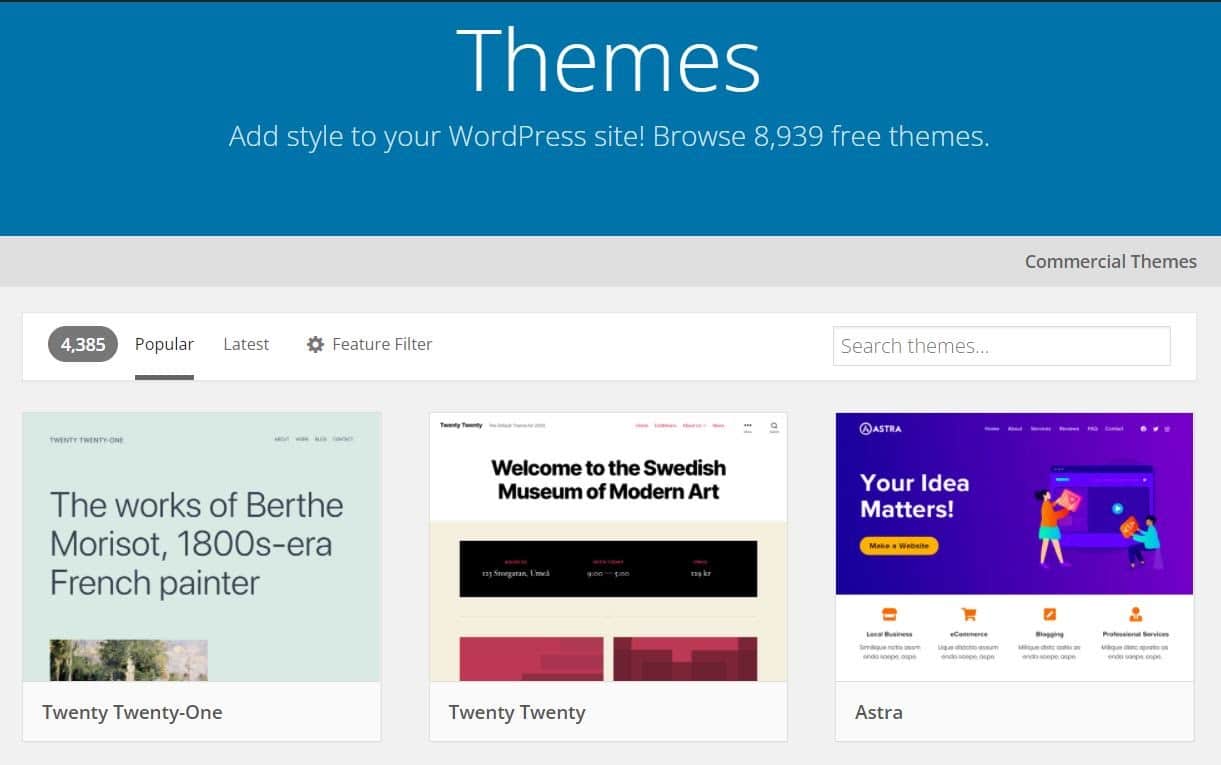Click the Twitter icon in Astra preview header
This screenshot has width=1221, height=765.
click(x=1155, y=428)
